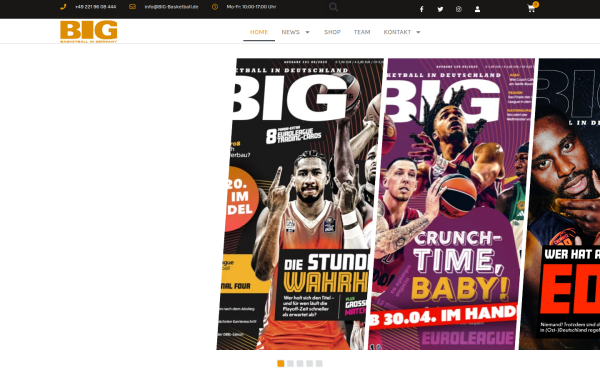The image size is (600, 375).
Task: Click phone number +49 221 96 08 444
Action: (96, 7)
